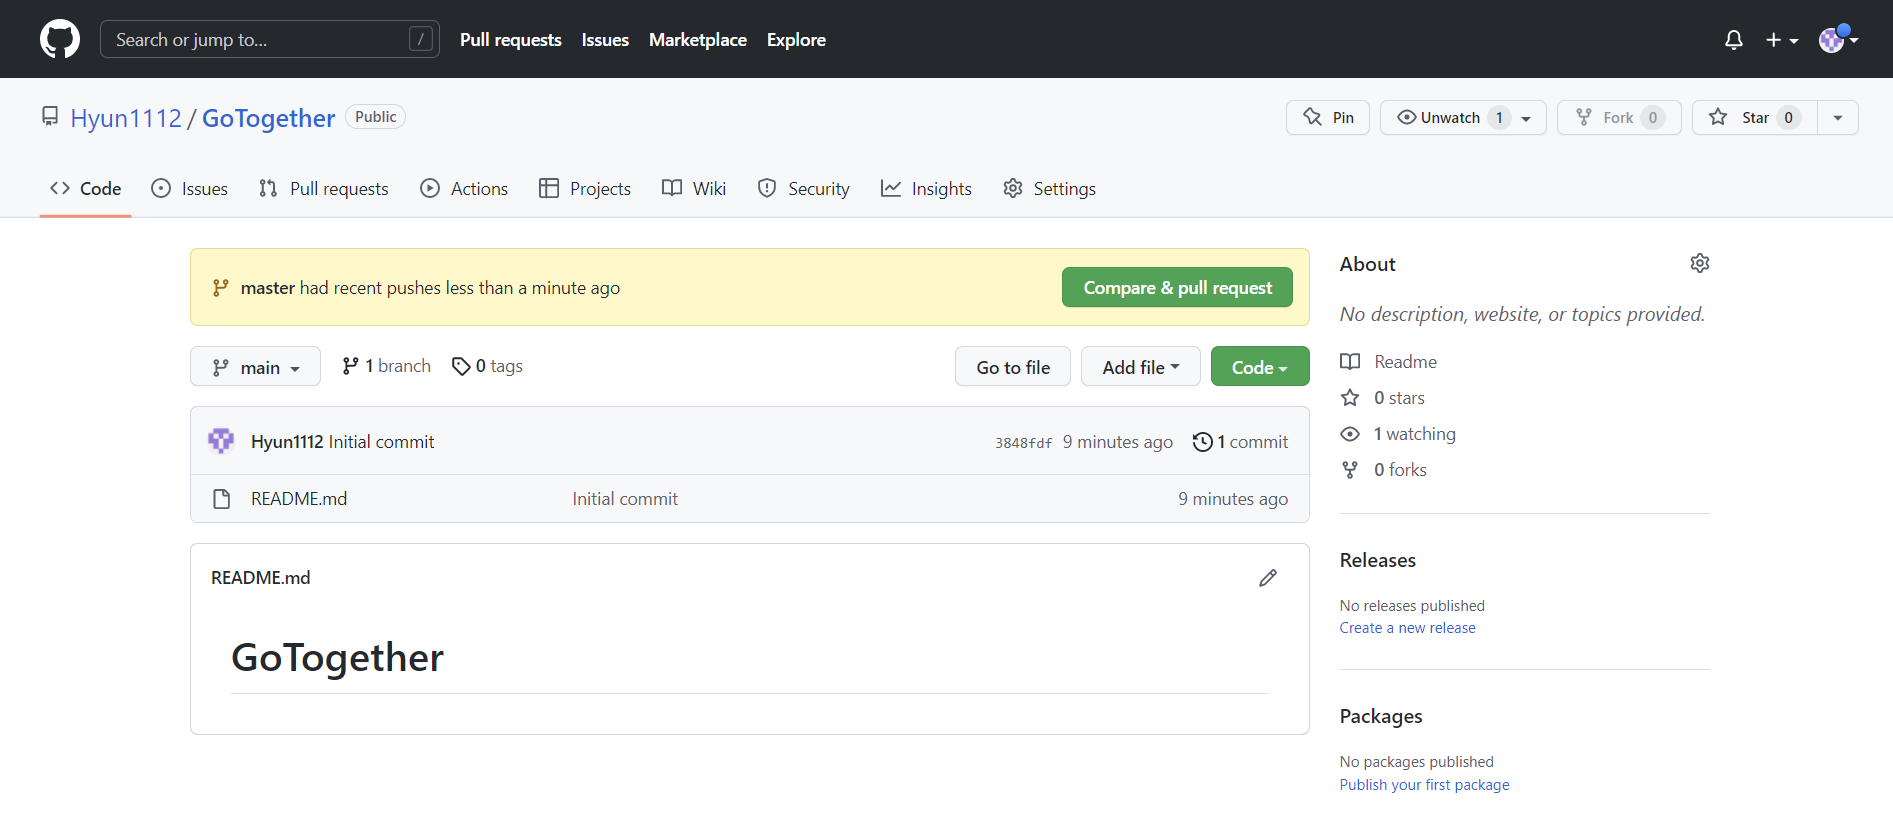Screen dimensions: 1893x830
Task: Click the Hyun1112 commit author avatar
Action: pyautogui.click(x=221, y=441)
